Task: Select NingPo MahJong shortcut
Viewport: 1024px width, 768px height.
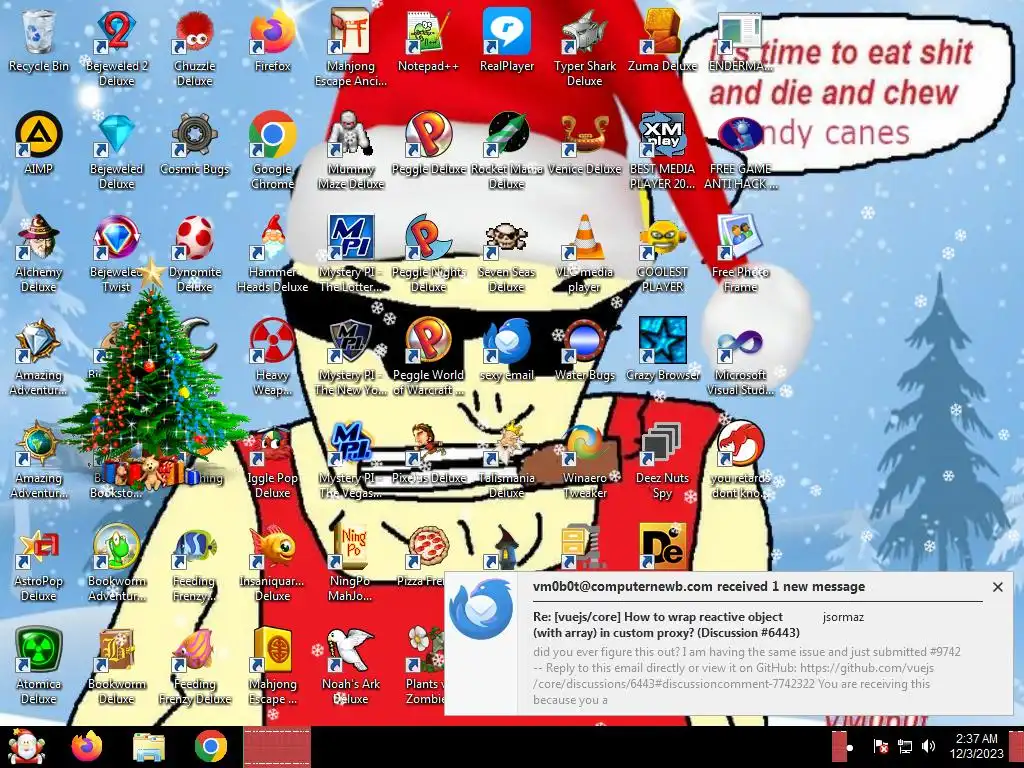Action: pyautogui.click(x=351, y=563)
